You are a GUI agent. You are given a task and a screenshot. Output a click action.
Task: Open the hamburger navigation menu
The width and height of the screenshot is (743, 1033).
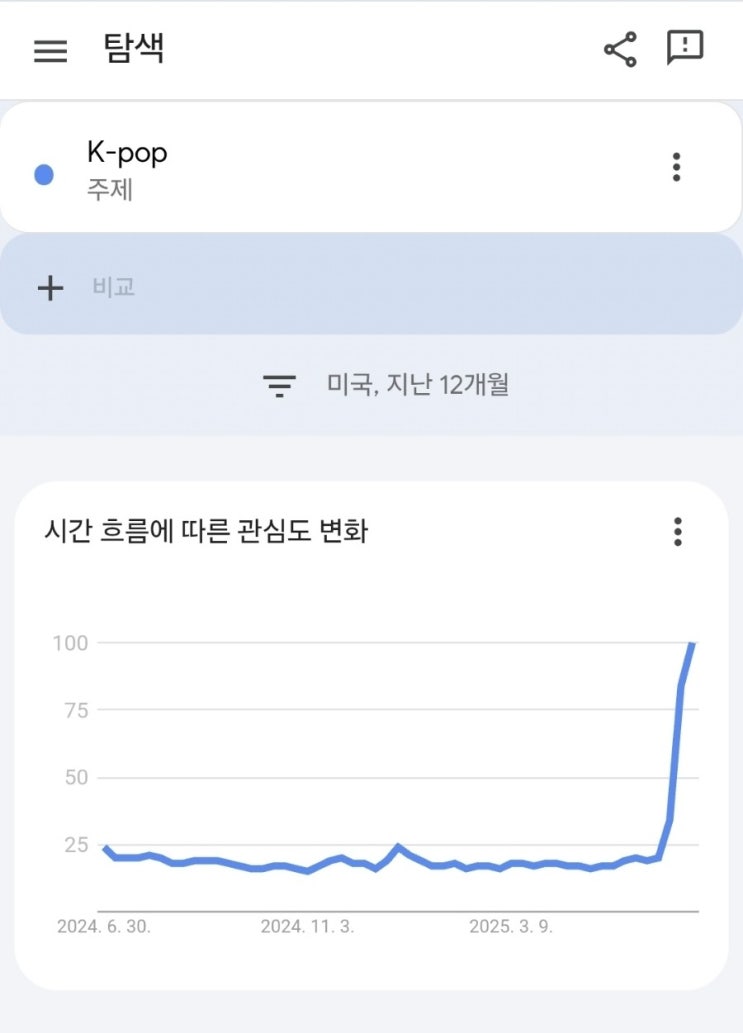[50, 50]
